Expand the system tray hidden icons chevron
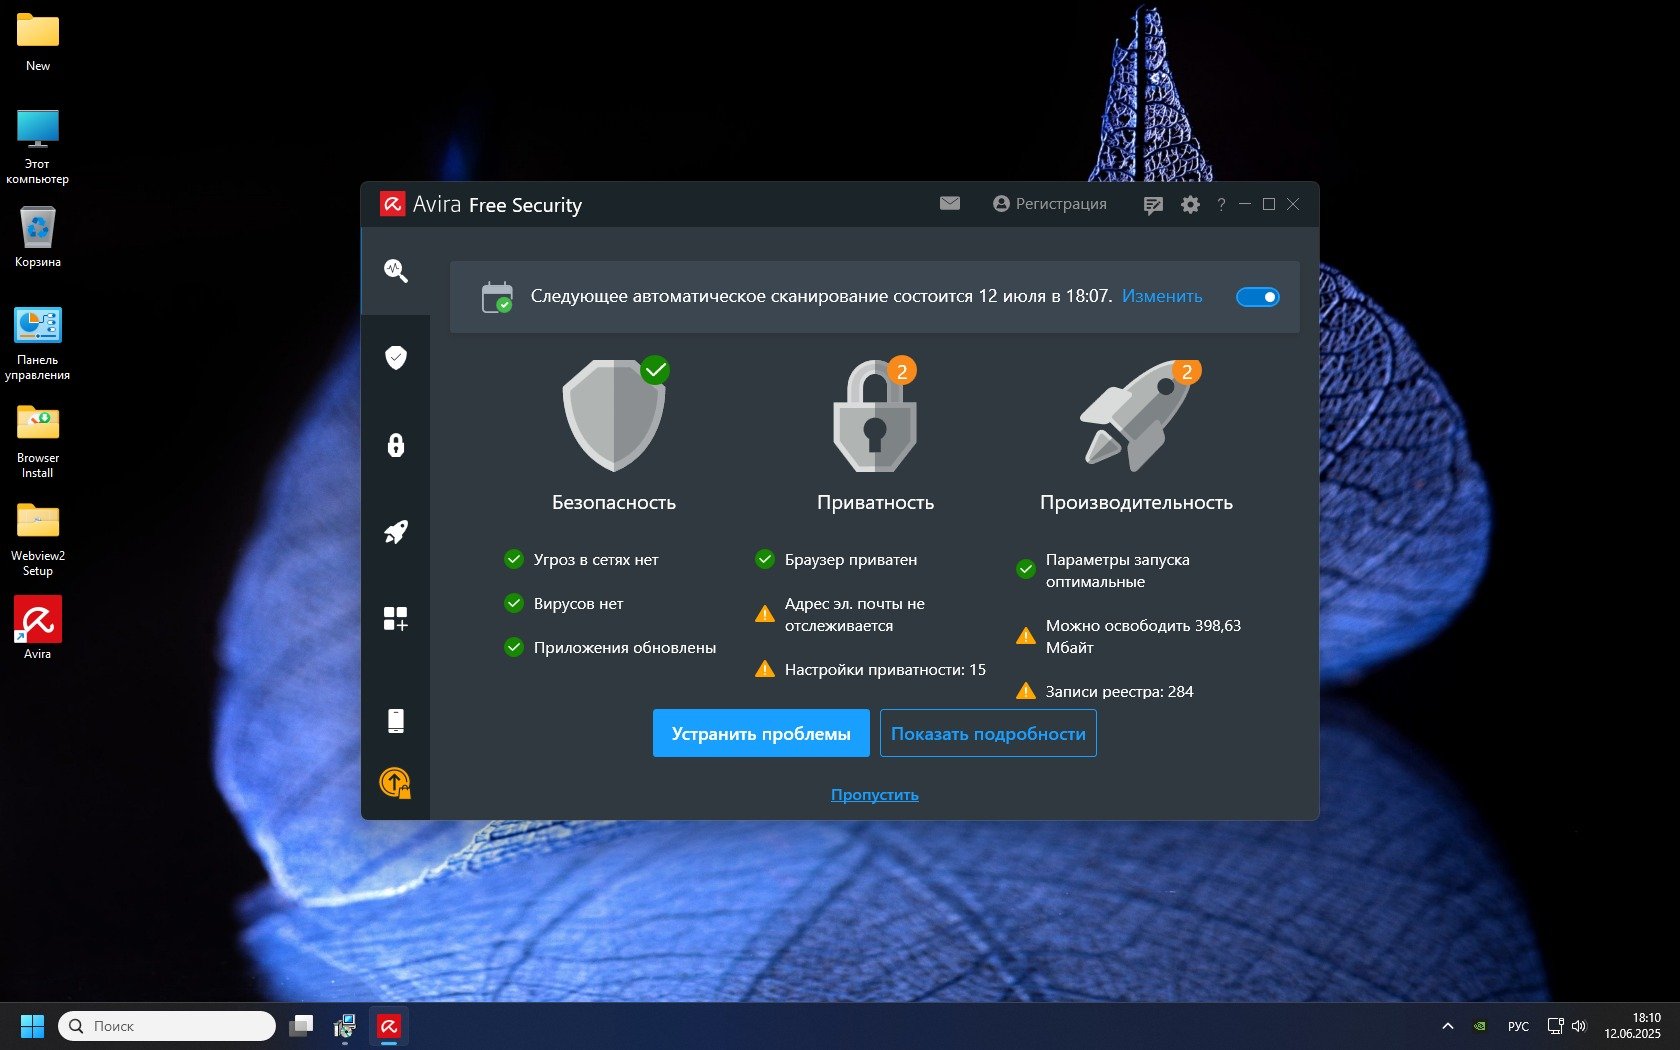The height and width of the screenshot is (1050, 1680). pyautogui.click(x=1447, y=1026)
